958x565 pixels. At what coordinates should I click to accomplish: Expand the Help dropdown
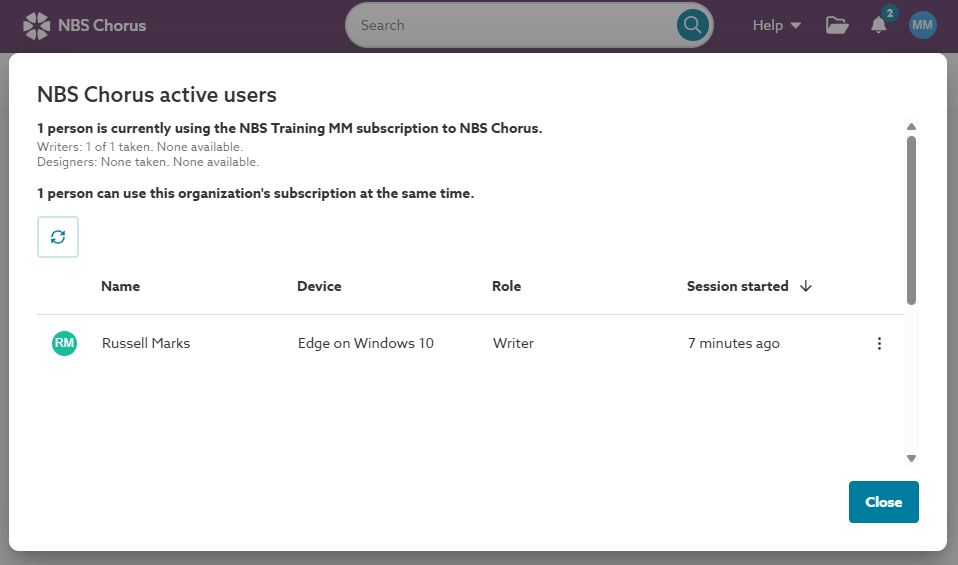777,25
